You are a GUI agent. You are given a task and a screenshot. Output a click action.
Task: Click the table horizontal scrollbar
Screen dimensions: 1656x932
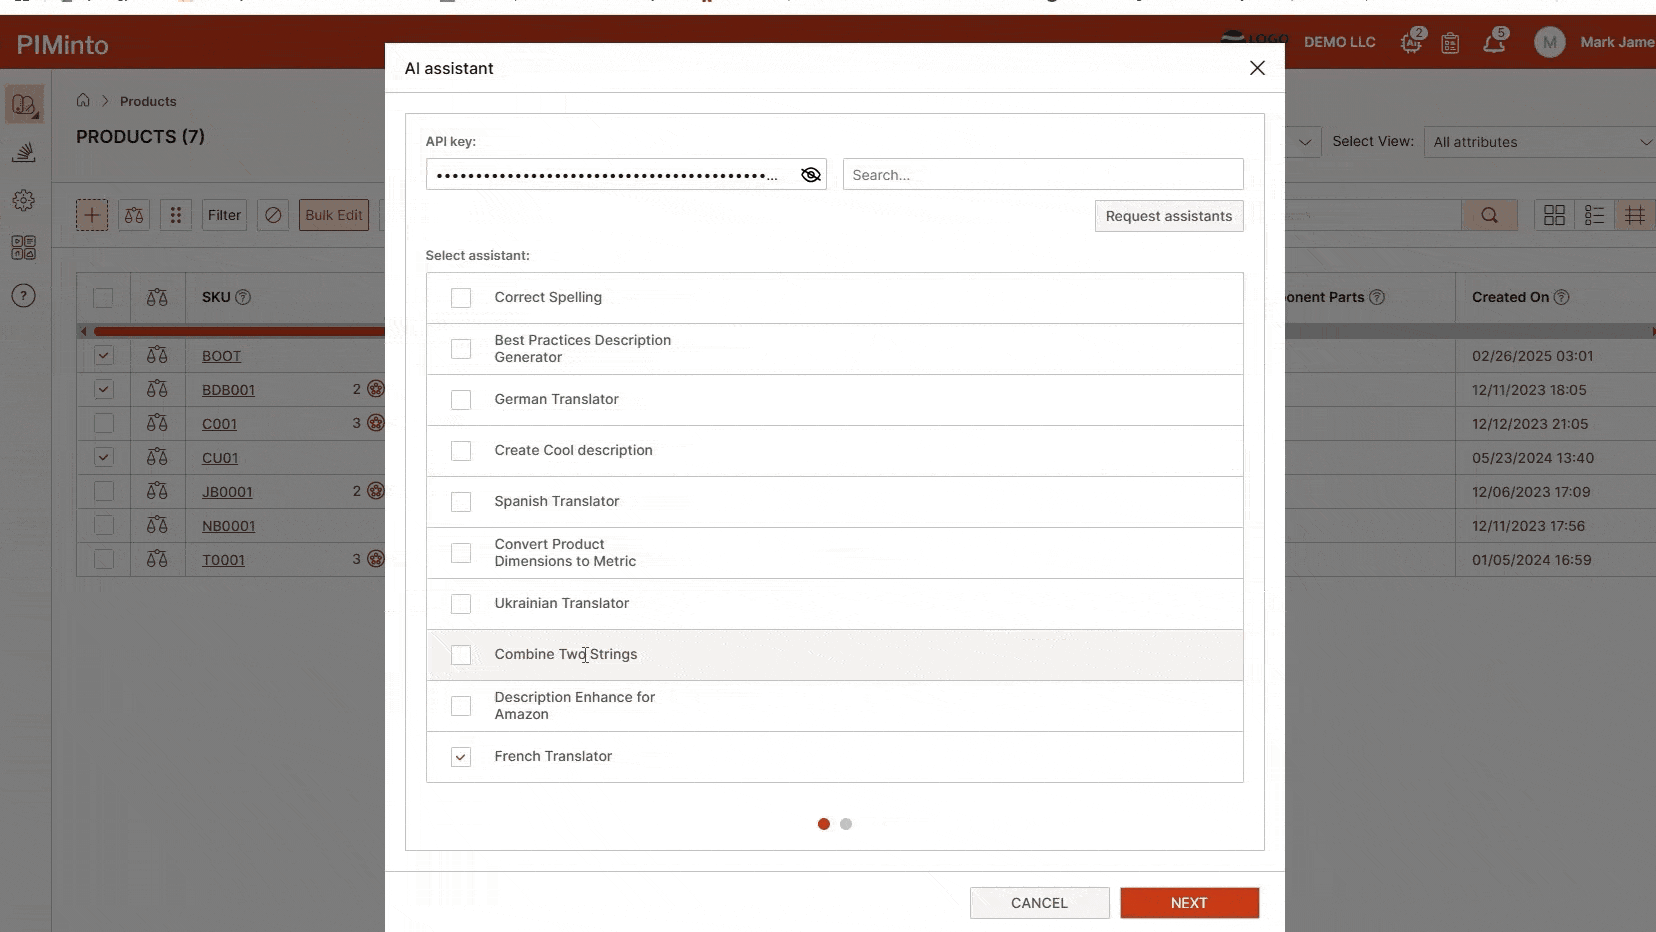pyautogui.click(x=238, y=331)
